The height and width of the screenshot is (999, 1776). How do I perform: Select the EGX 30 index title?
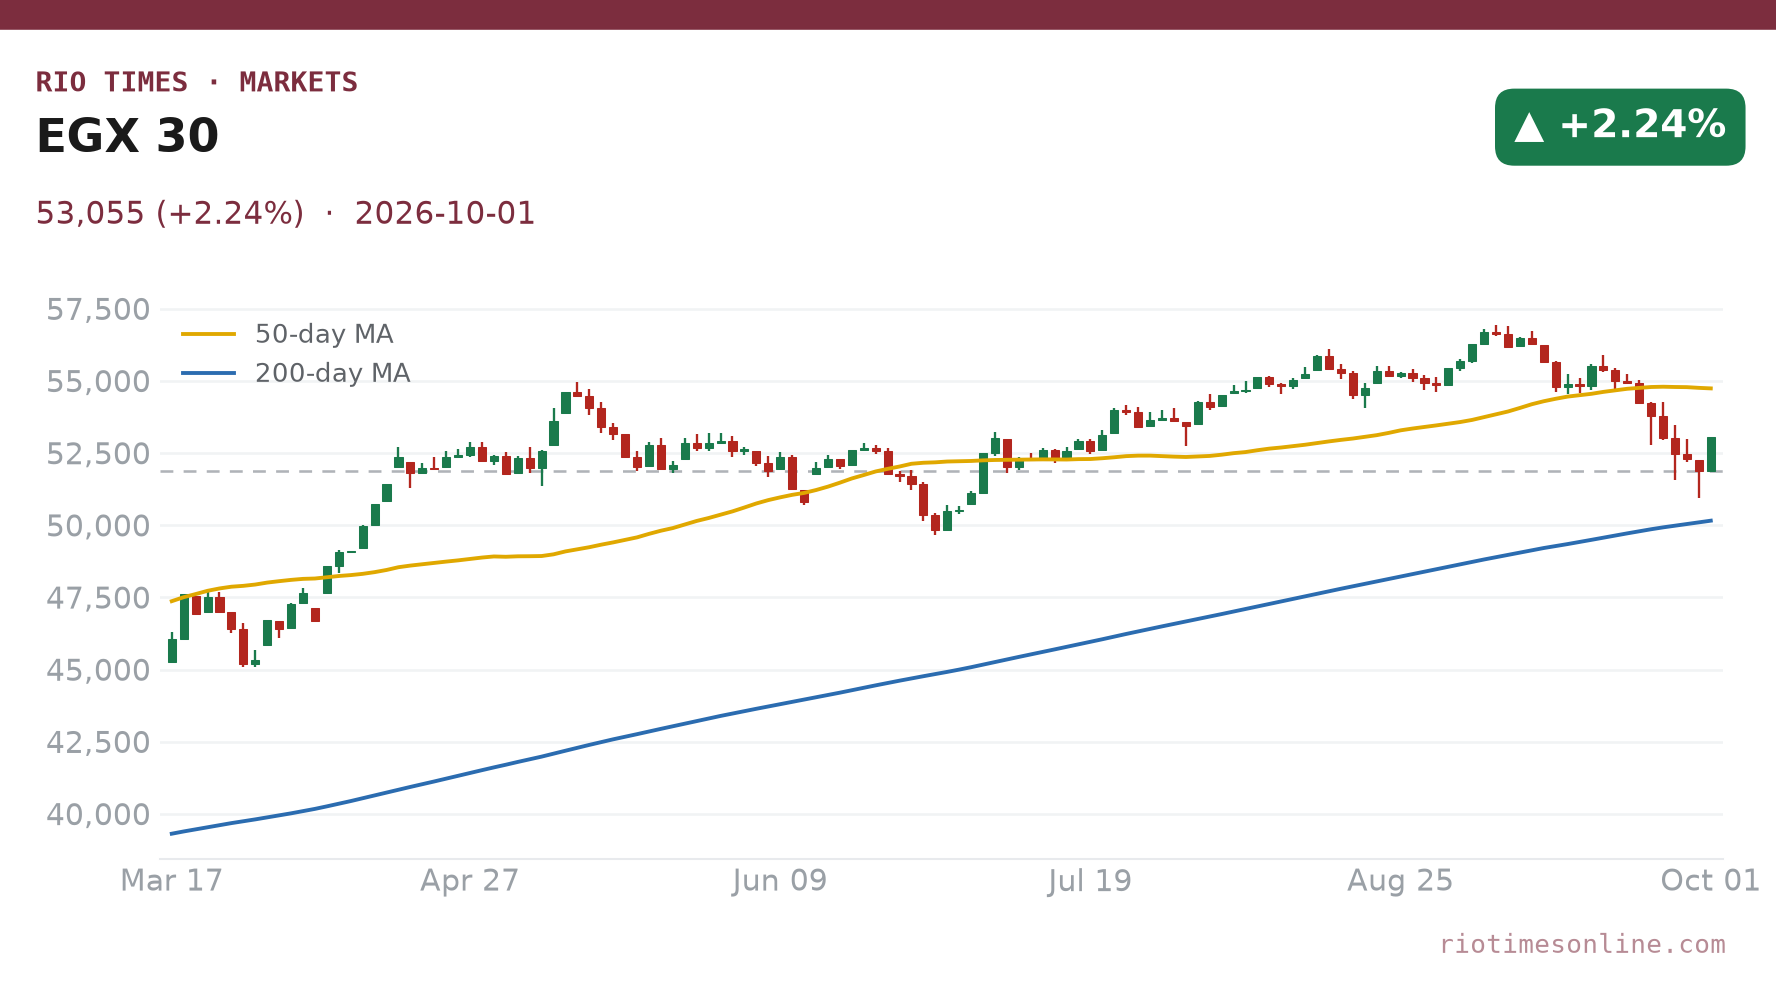click(127, 136)
